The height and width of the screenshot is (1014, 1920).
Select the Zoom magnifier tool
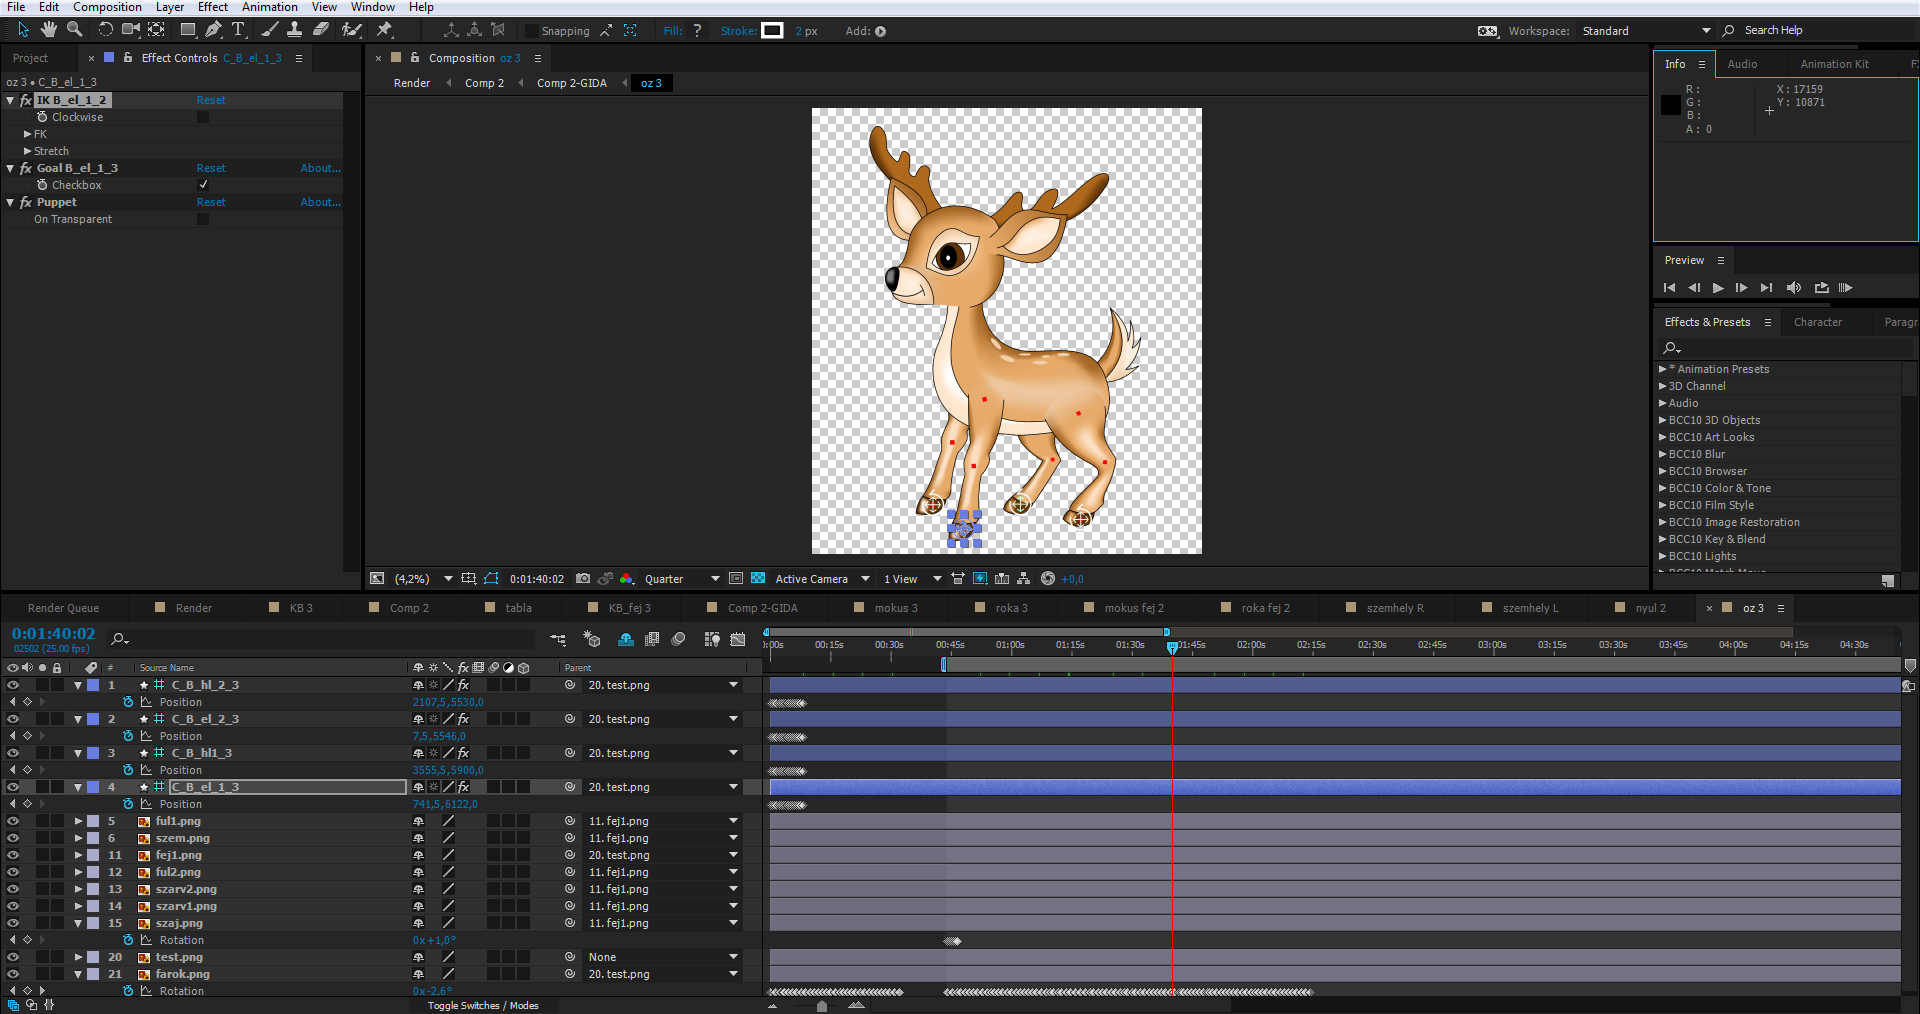(x=74, y=30)
